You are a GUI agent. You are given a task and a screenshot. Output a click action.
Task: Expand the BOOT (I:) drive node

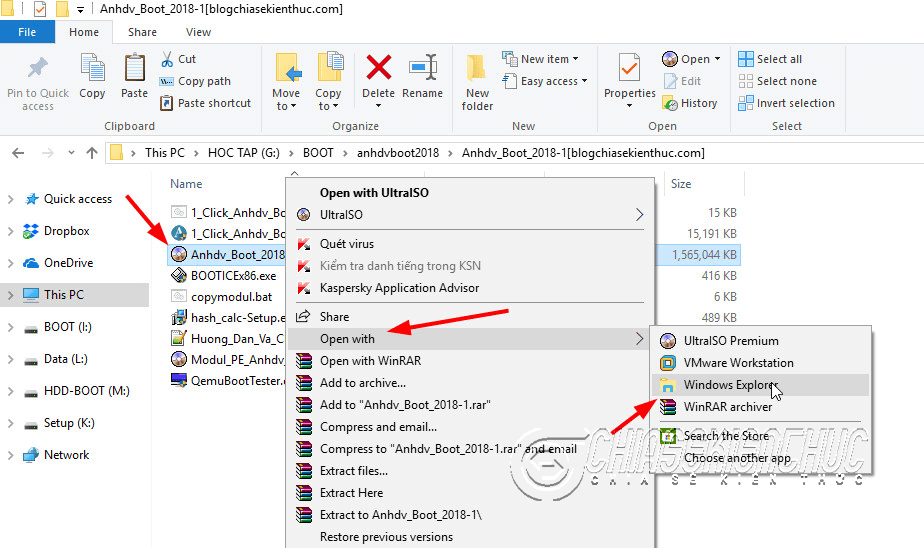pyautogui.click(x=11, y=327)
